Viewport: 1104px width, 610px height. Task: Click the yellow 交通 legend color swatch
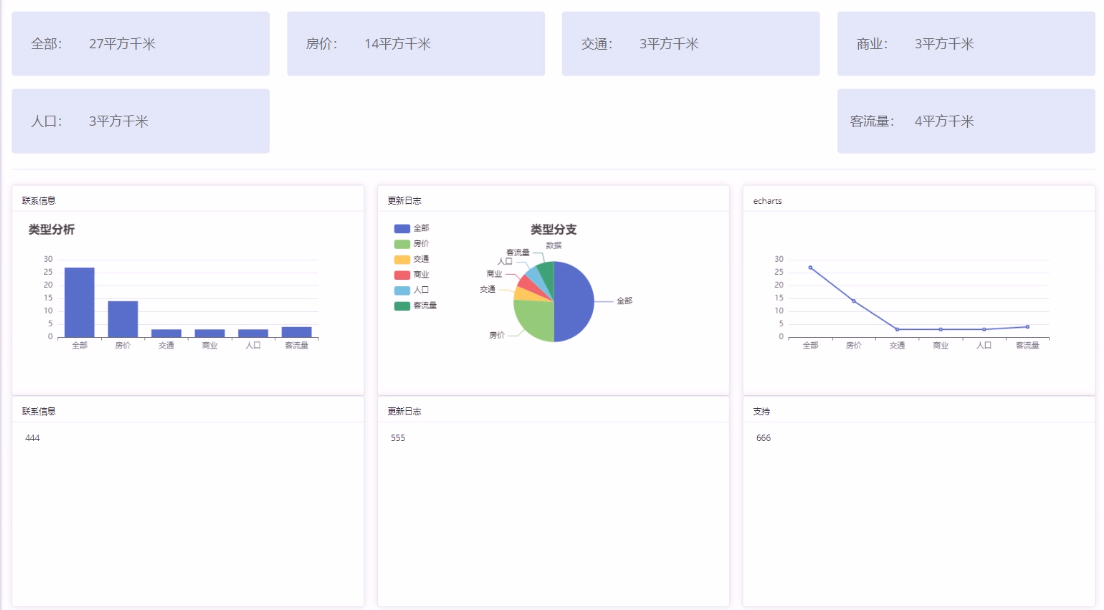(x=402, y=260)
